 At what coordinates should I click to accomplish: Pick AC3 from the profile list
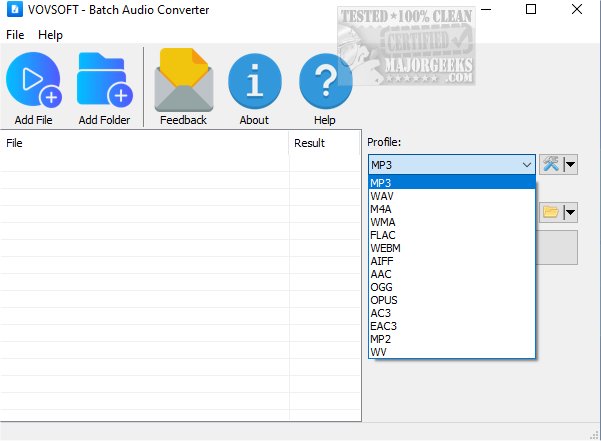452,313
